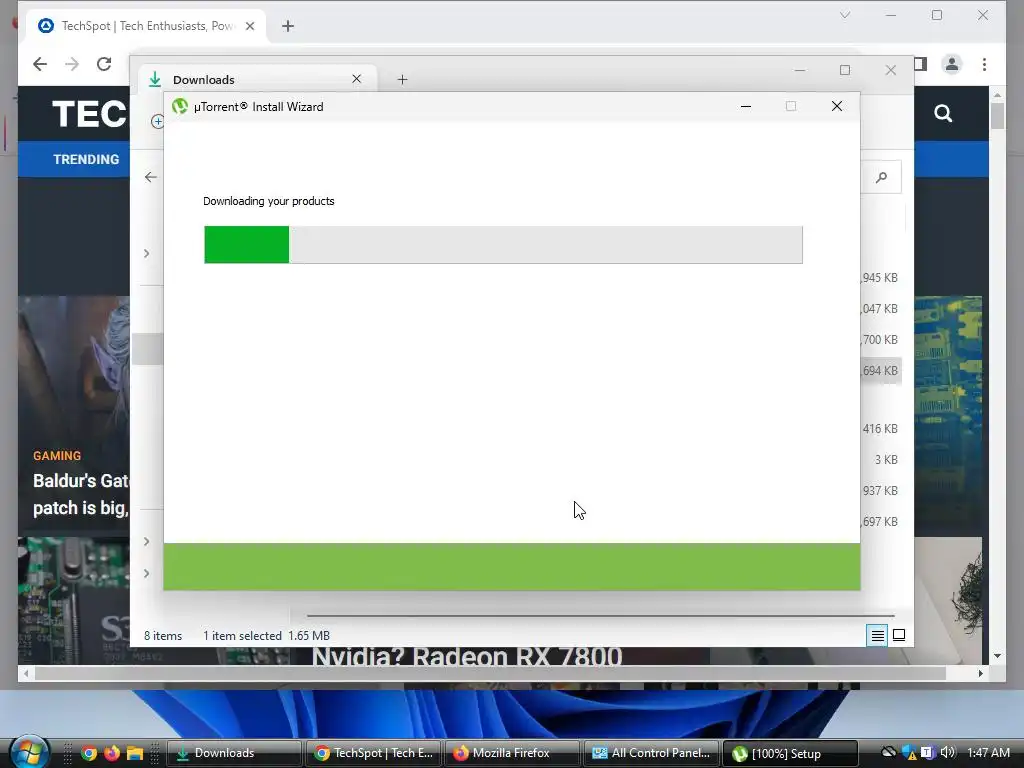Switch to [100%] Setup taskbar button

pyautogui.click(x=791, y=753)
